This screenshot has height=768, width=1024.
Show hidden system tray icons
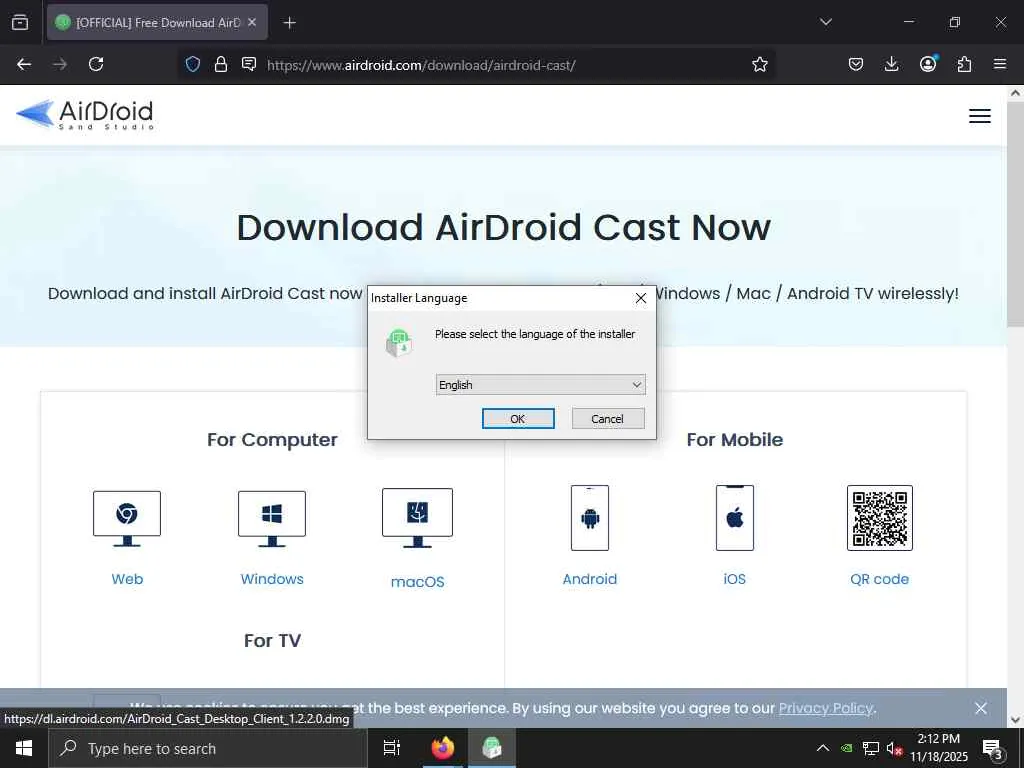point(823,748)
